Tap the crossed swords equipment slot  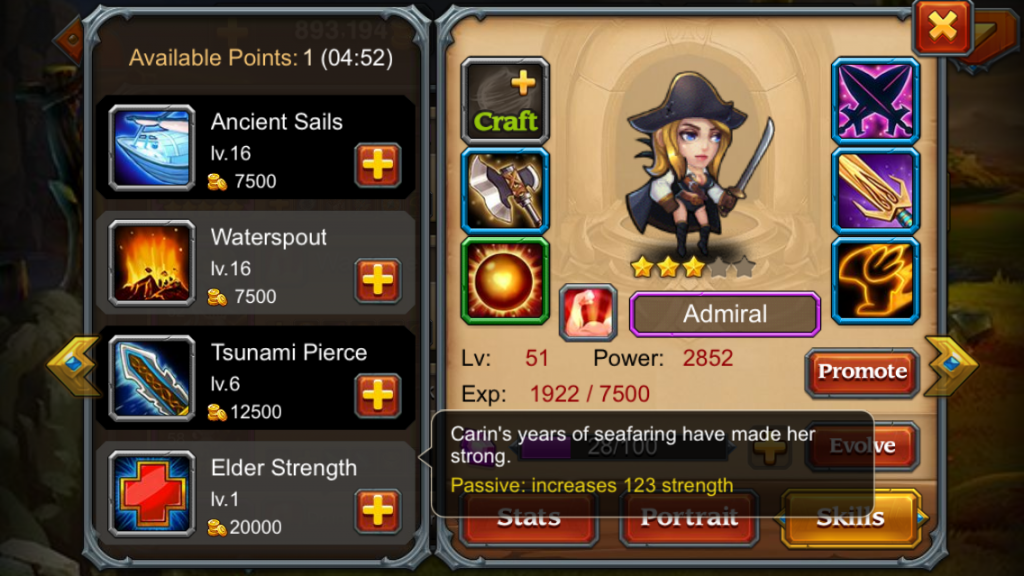[x=875, y=101]
